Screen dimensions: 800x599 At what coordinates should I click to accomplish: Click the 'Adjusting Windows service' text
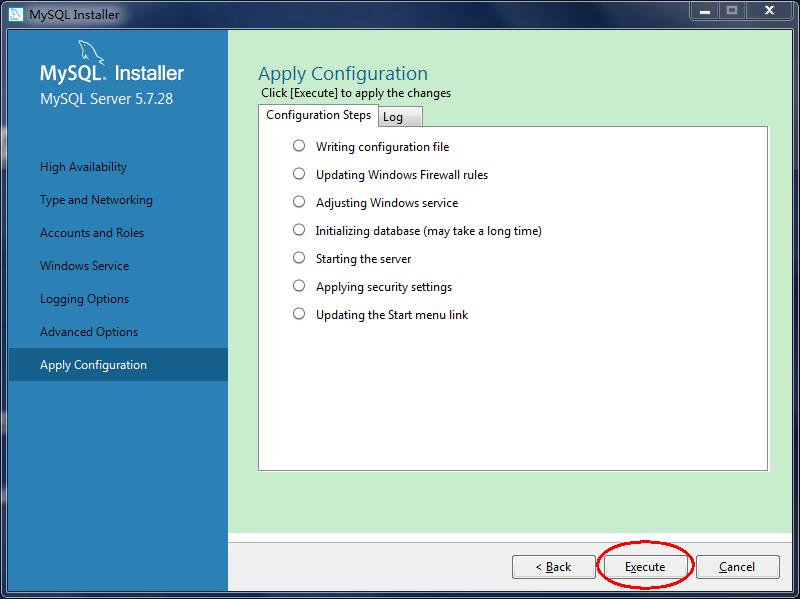tap(387, 203)
